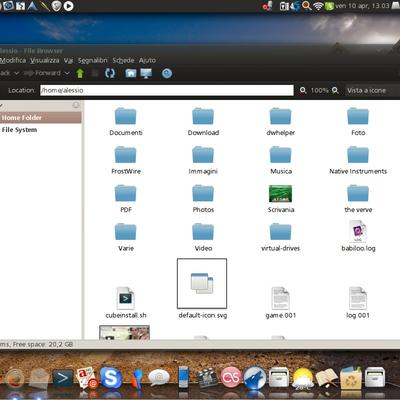
Task: Select the Video folder
Action: click(x=203, y=237)
